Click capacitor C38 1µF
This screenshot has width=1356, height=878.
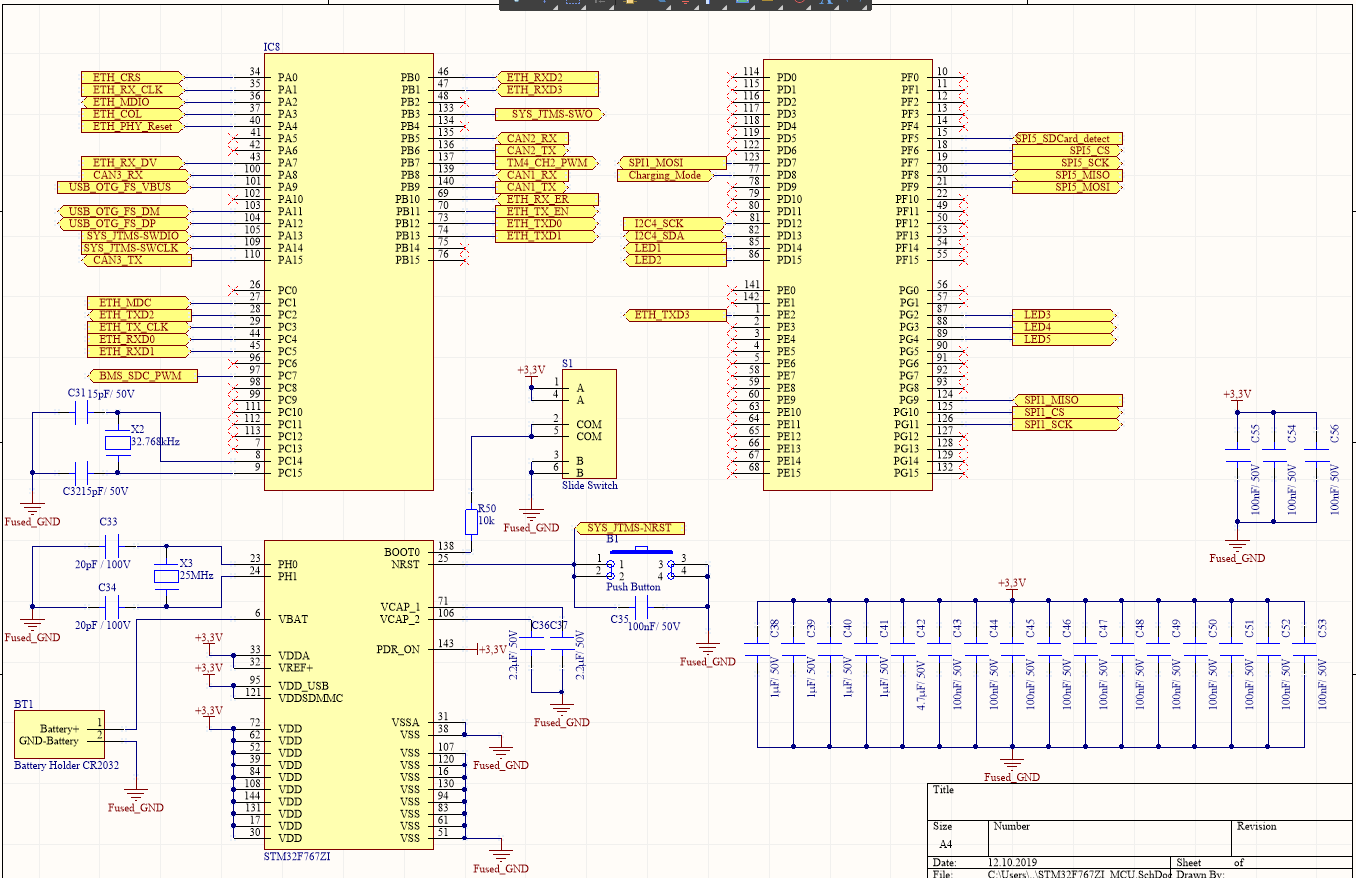tap(757, 648)
